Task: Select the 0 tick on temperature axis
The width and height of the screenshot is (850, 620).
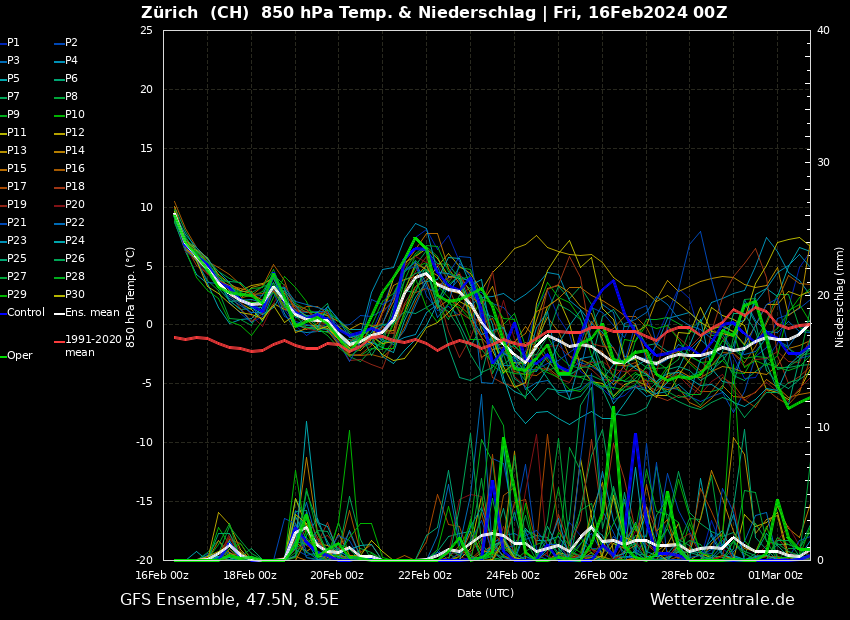Action: [x=150, y=325]
